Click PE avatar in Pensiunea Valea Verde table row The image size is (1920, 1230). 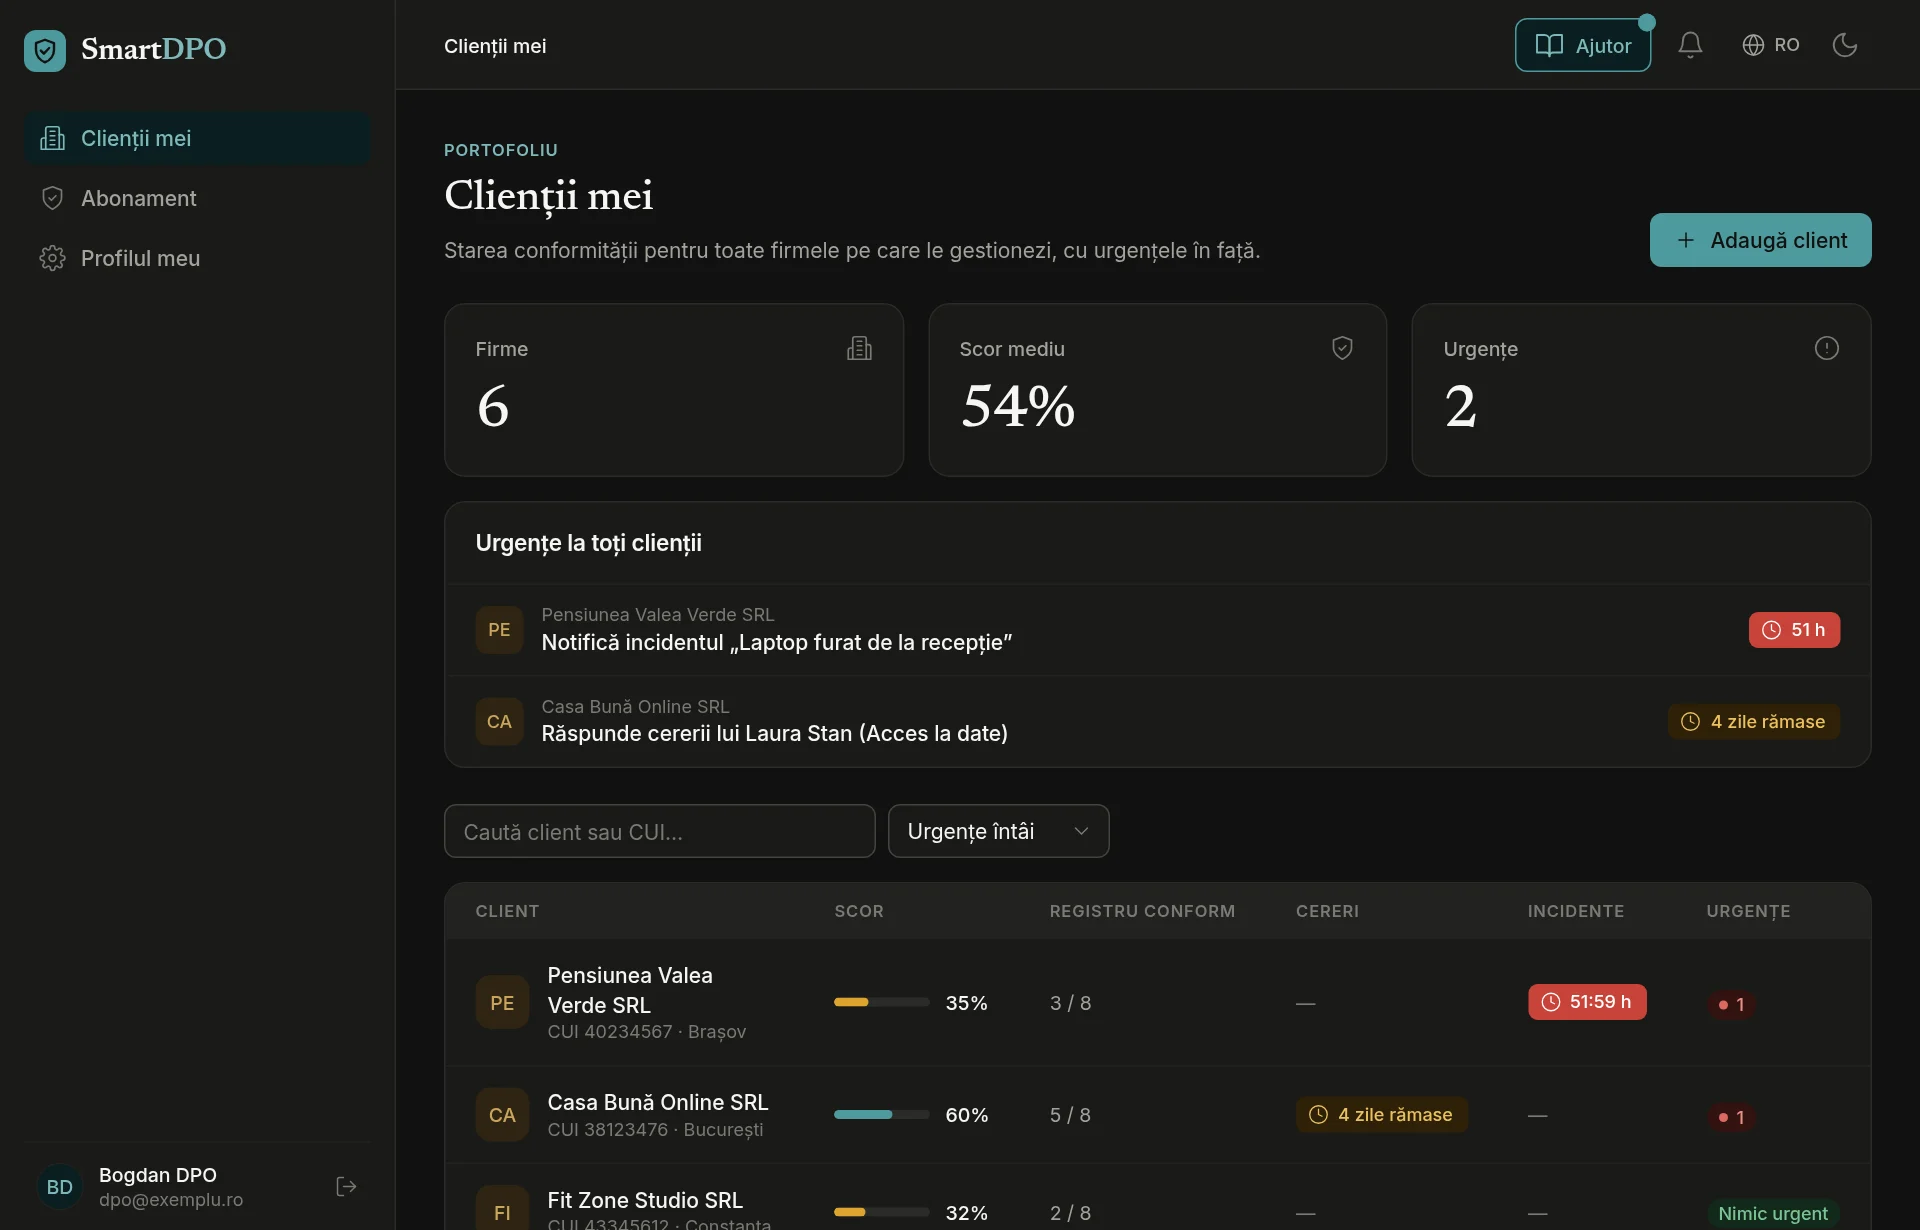point(502,1003)
